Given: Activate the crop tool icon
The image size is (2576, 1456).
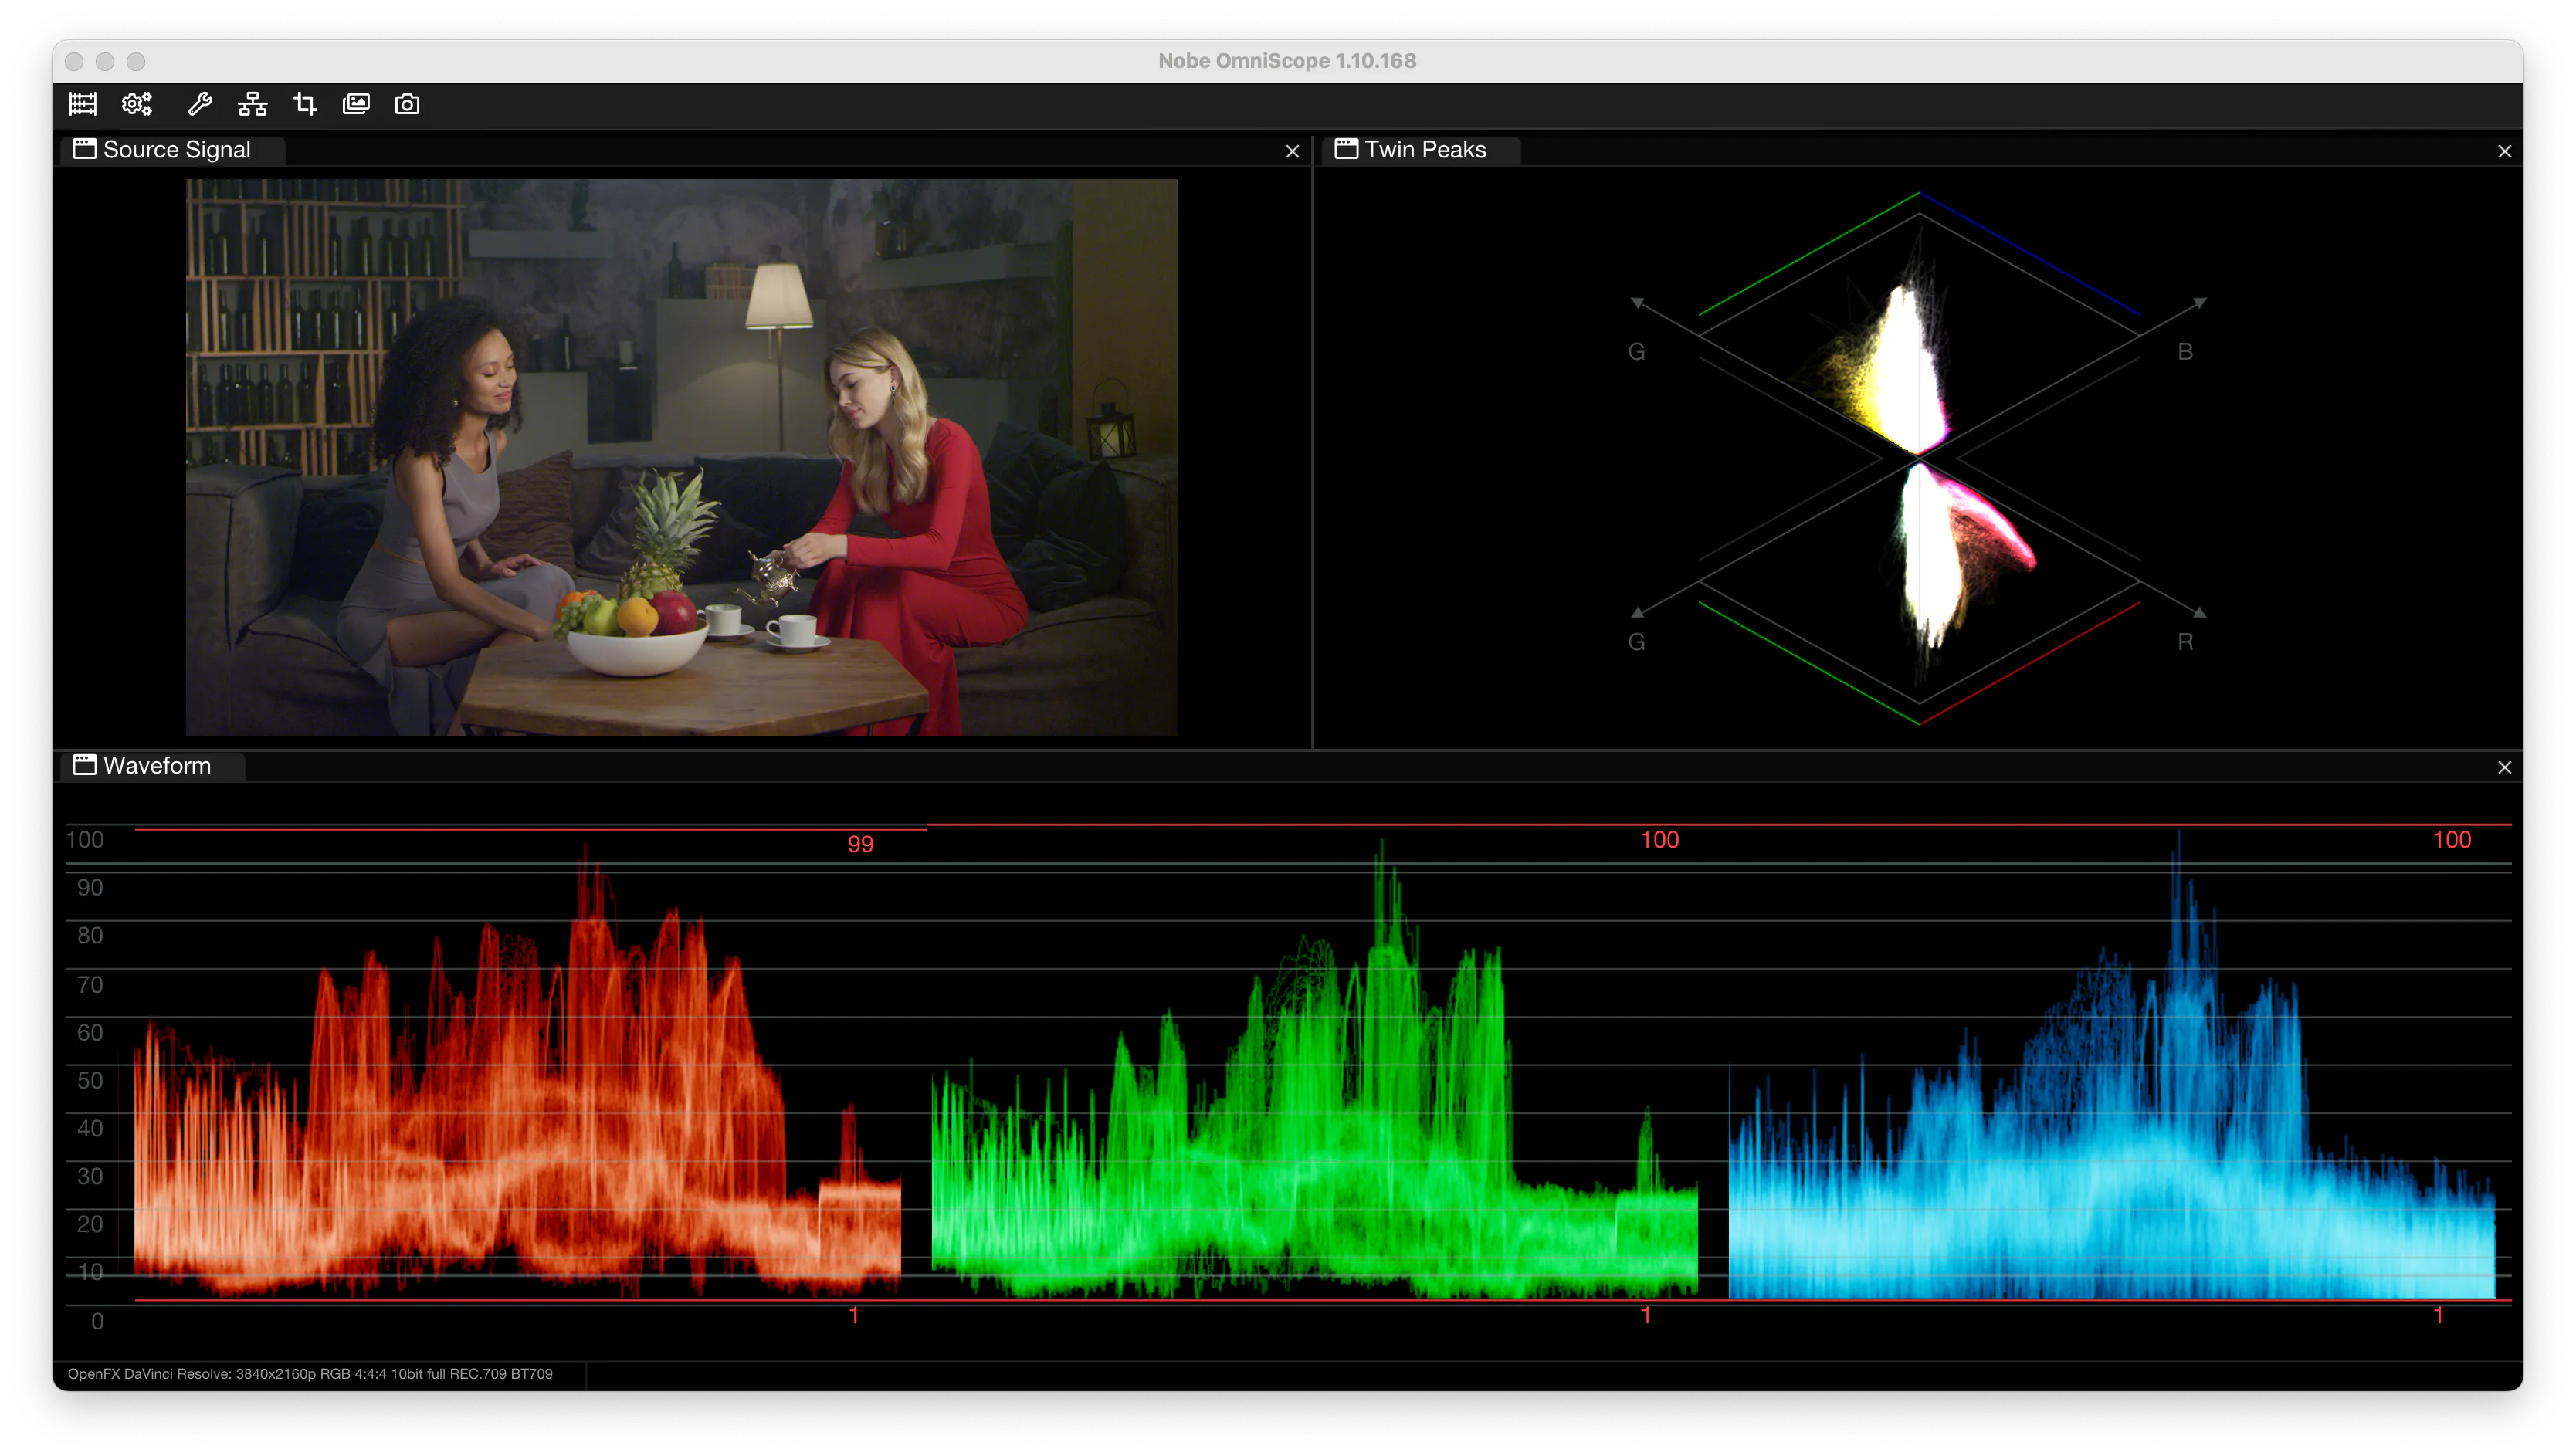Looking at the screenshot, I should pyautogui.click(x=305, y=104).
